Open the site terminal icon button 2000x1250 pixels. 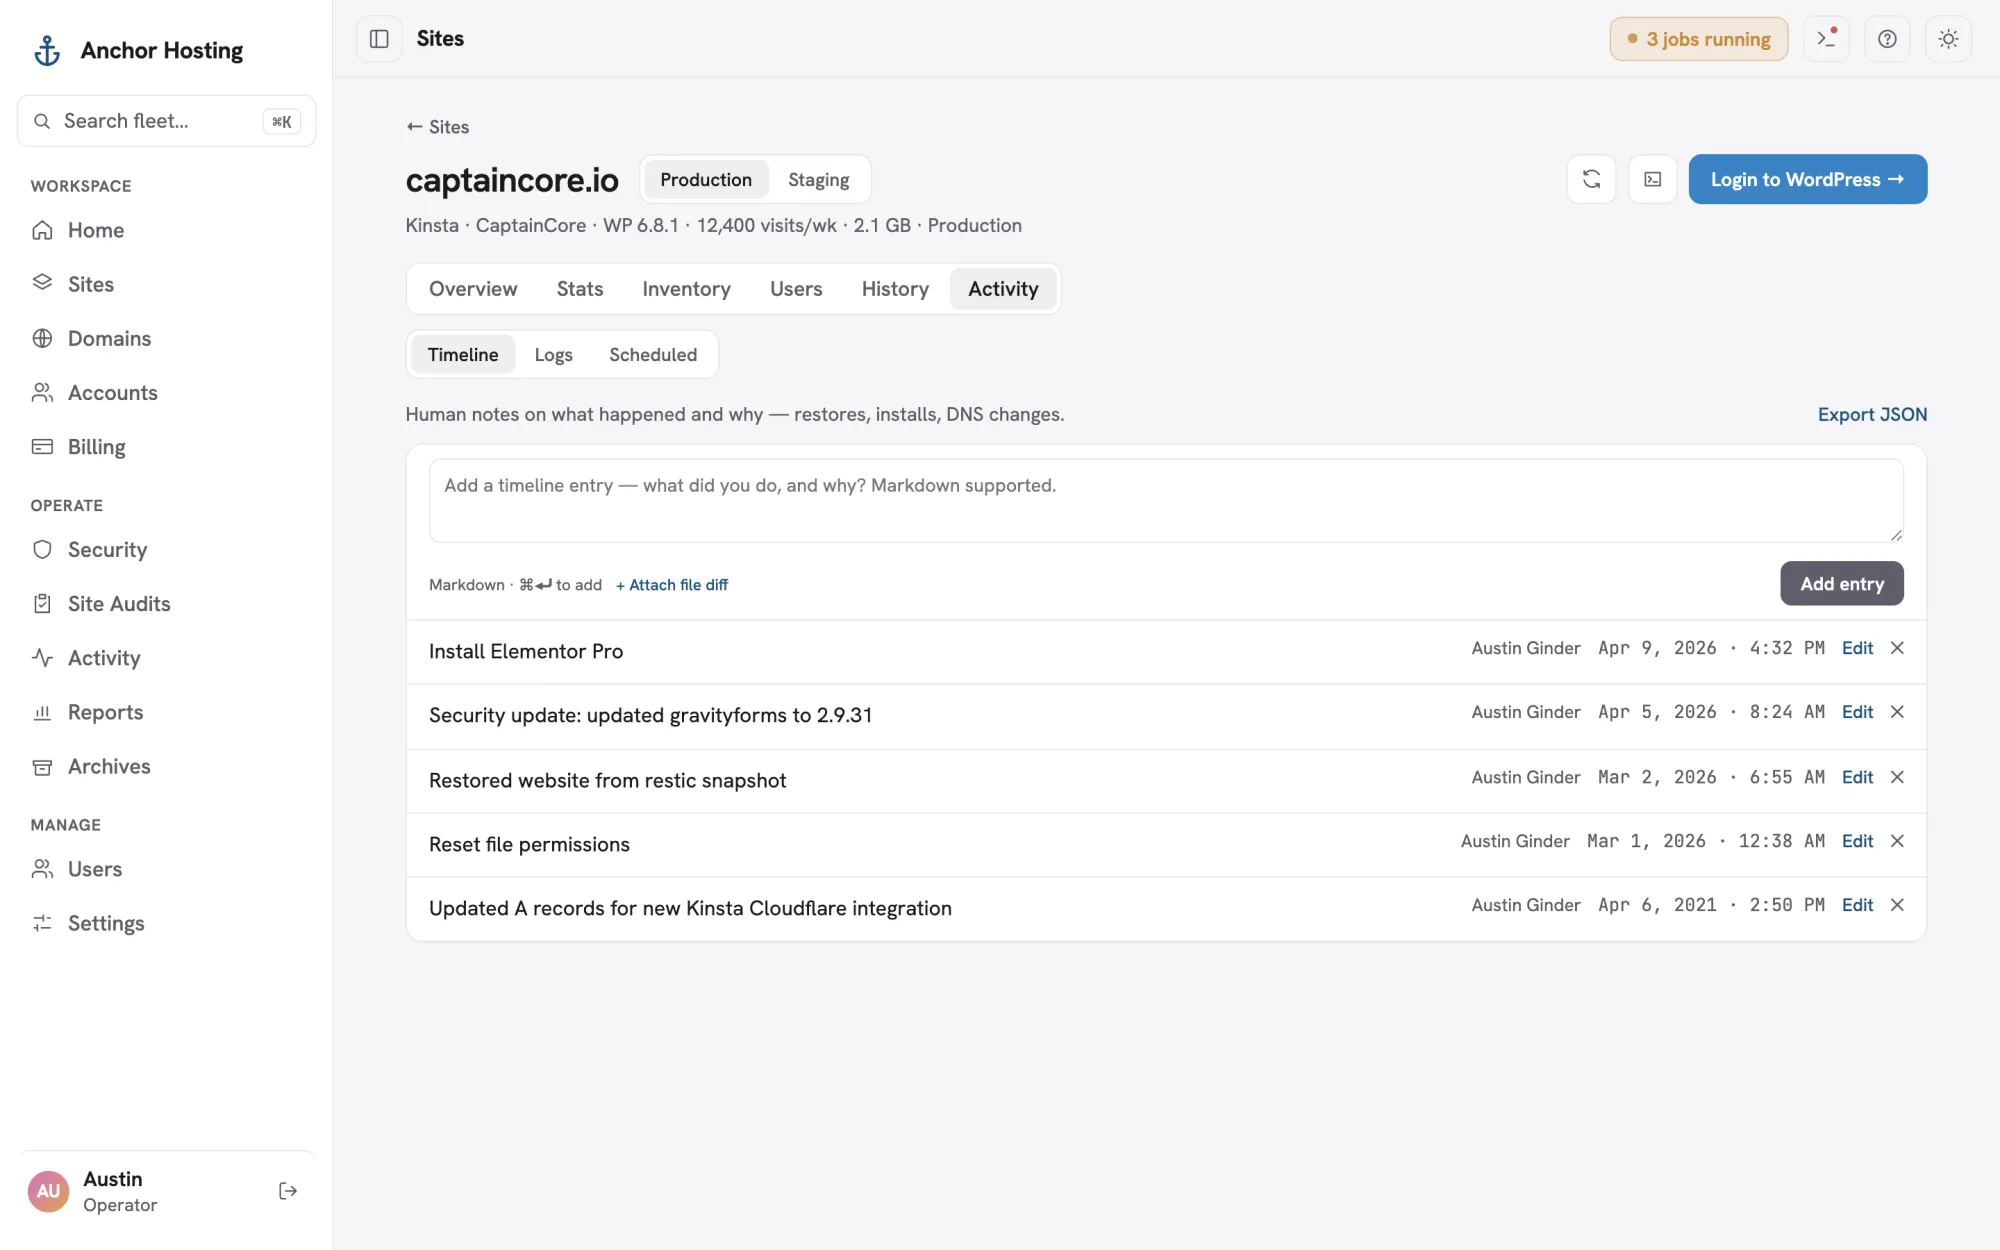1652,179
